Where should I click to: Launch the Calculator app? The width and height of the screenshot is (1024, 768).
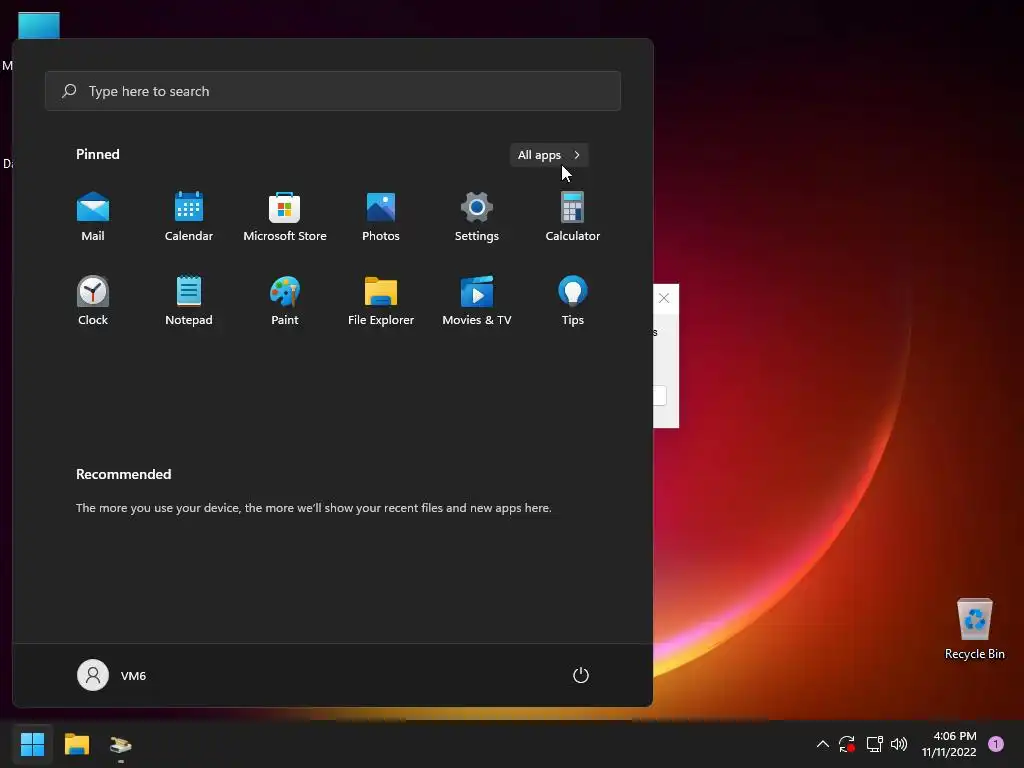click(573, 217)
